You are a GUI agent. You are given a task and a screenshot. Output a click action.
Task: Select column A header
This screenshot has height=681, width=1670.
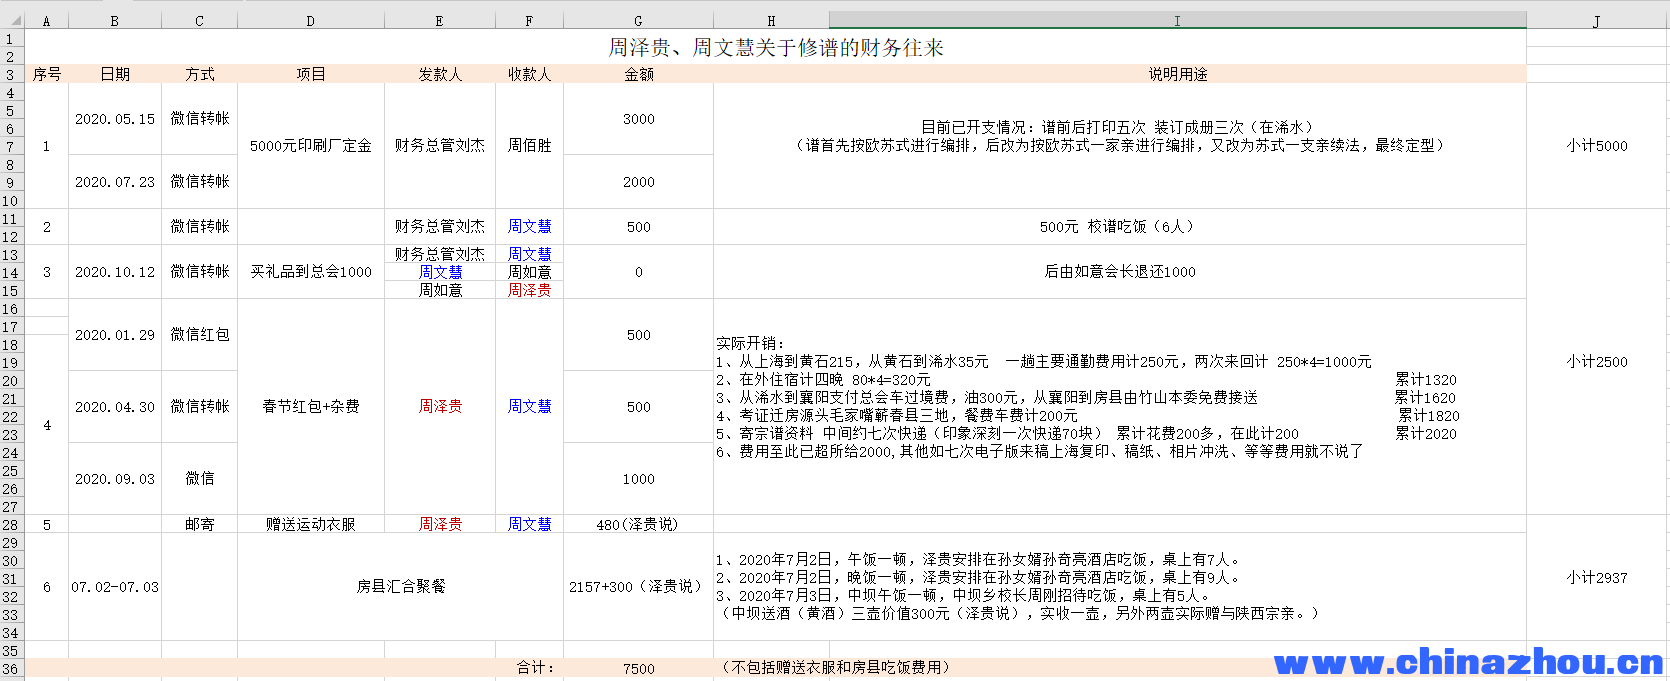tap(46, 20)
